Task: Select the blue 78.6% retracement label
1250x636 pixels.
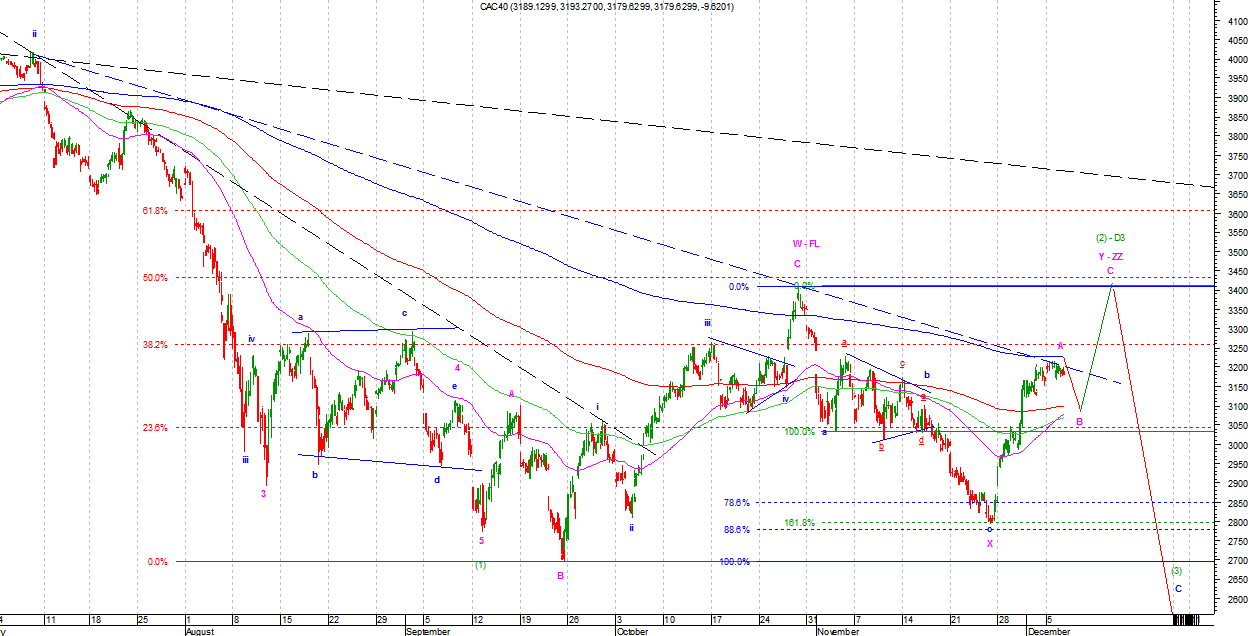Action: (x=736, y=502)
